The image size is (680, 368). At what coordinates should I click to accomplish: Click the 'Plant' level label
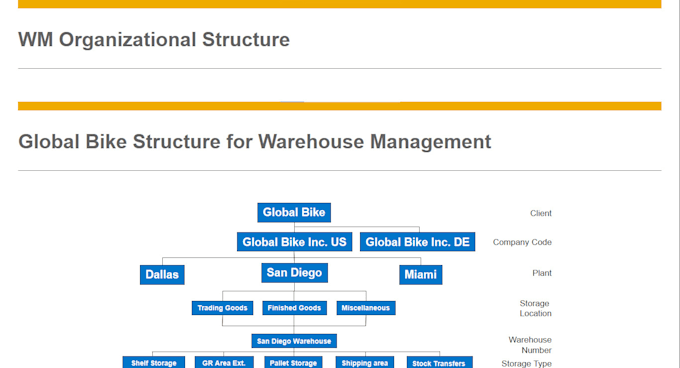pyautogui.click(x=542, y=273)
